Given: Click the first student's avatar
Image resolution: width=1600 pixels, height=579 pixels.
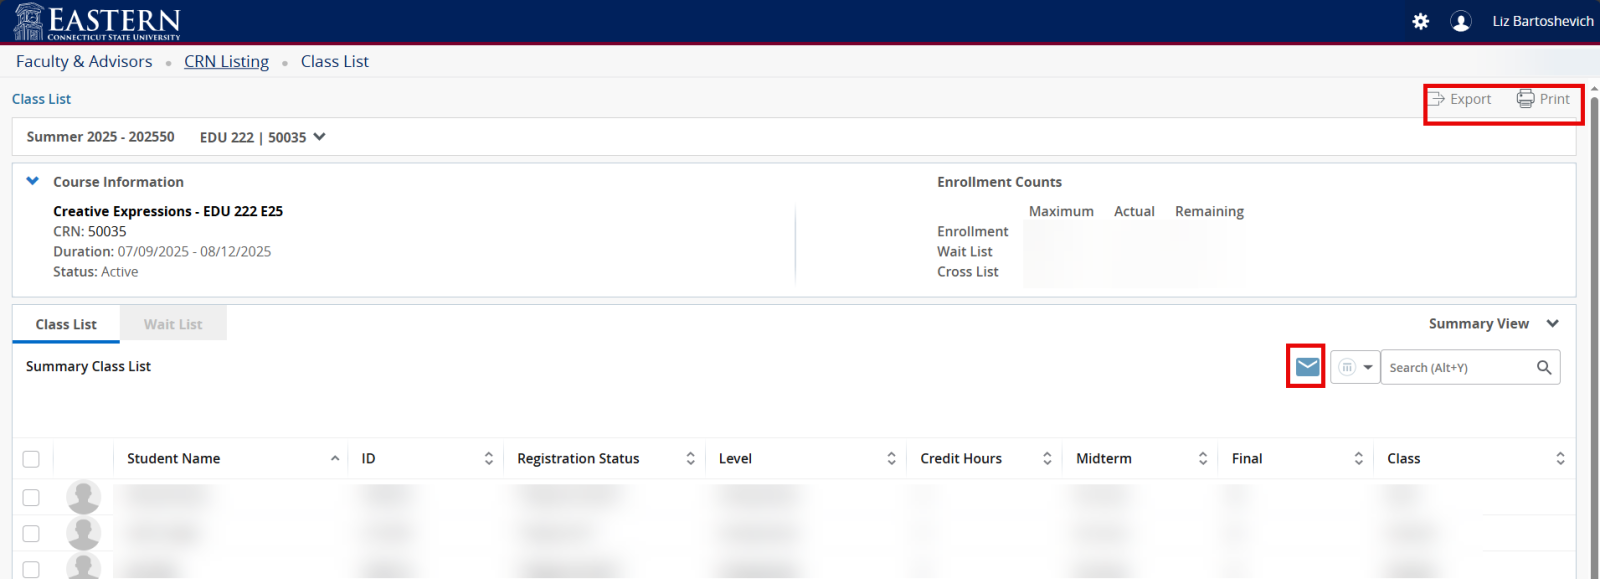Looking at the screenshot, I should tap(83, 497).
